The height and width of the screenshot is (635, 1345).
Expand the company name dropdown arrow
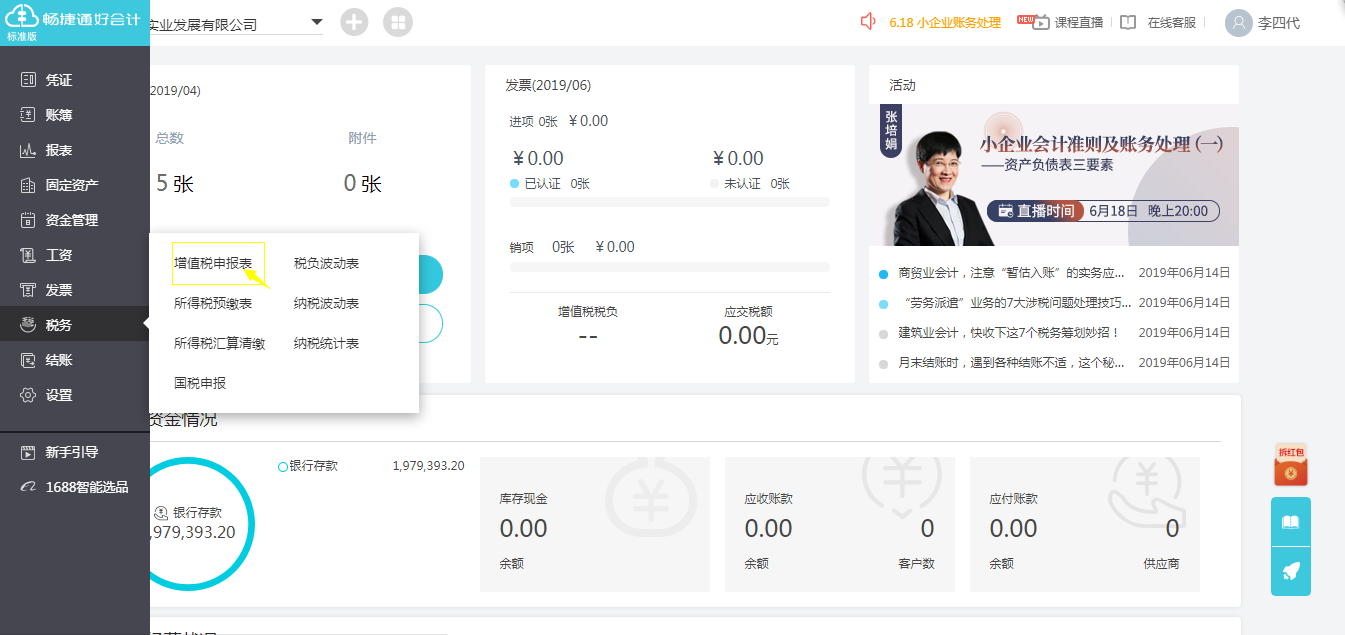[317, 22]
